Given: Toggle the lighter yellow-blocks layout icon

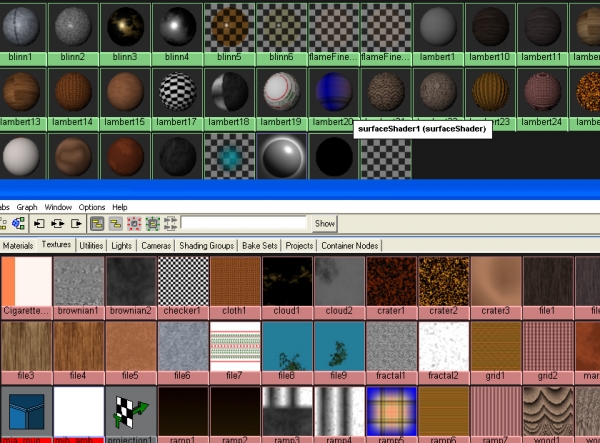Looking at the screenshot, I should (x=116, y=224).
